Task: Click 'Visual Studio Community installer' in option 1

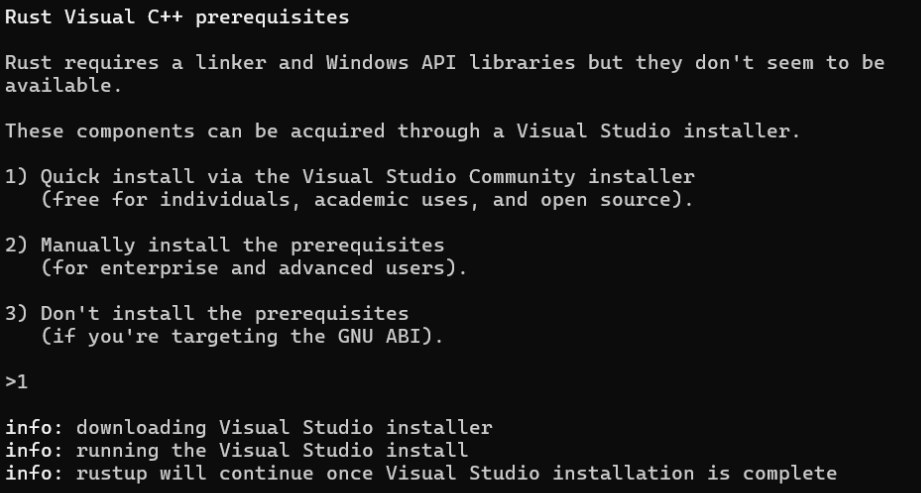Action: (498, 177)
